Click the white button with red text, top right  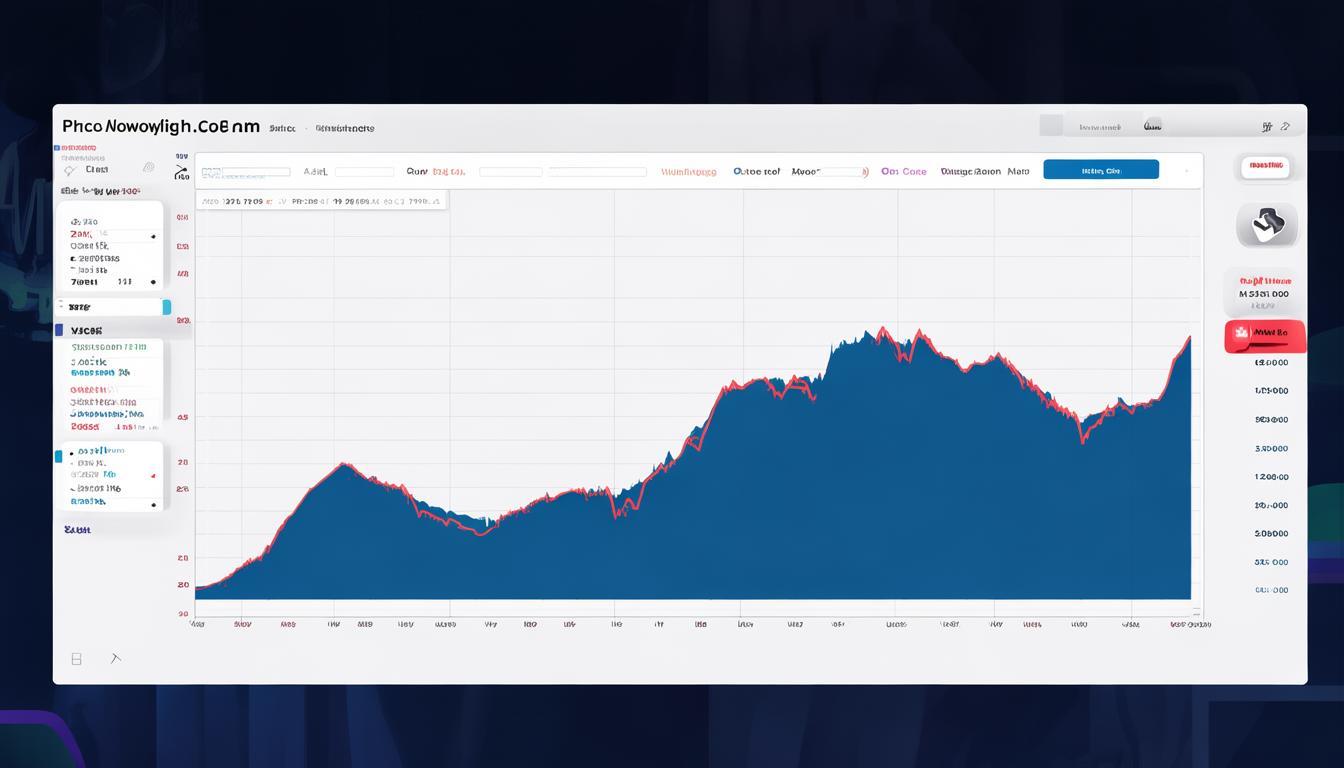[1265, 165]
